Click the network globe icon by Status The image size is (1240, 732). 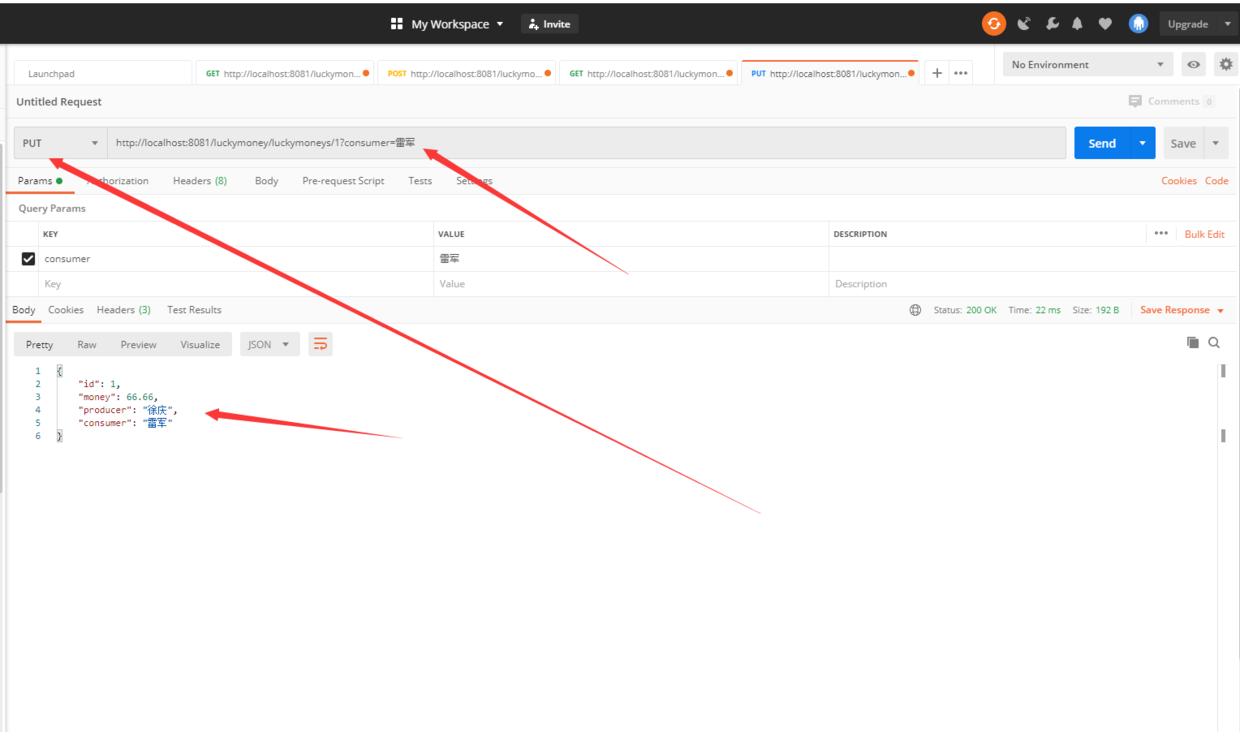915,310
